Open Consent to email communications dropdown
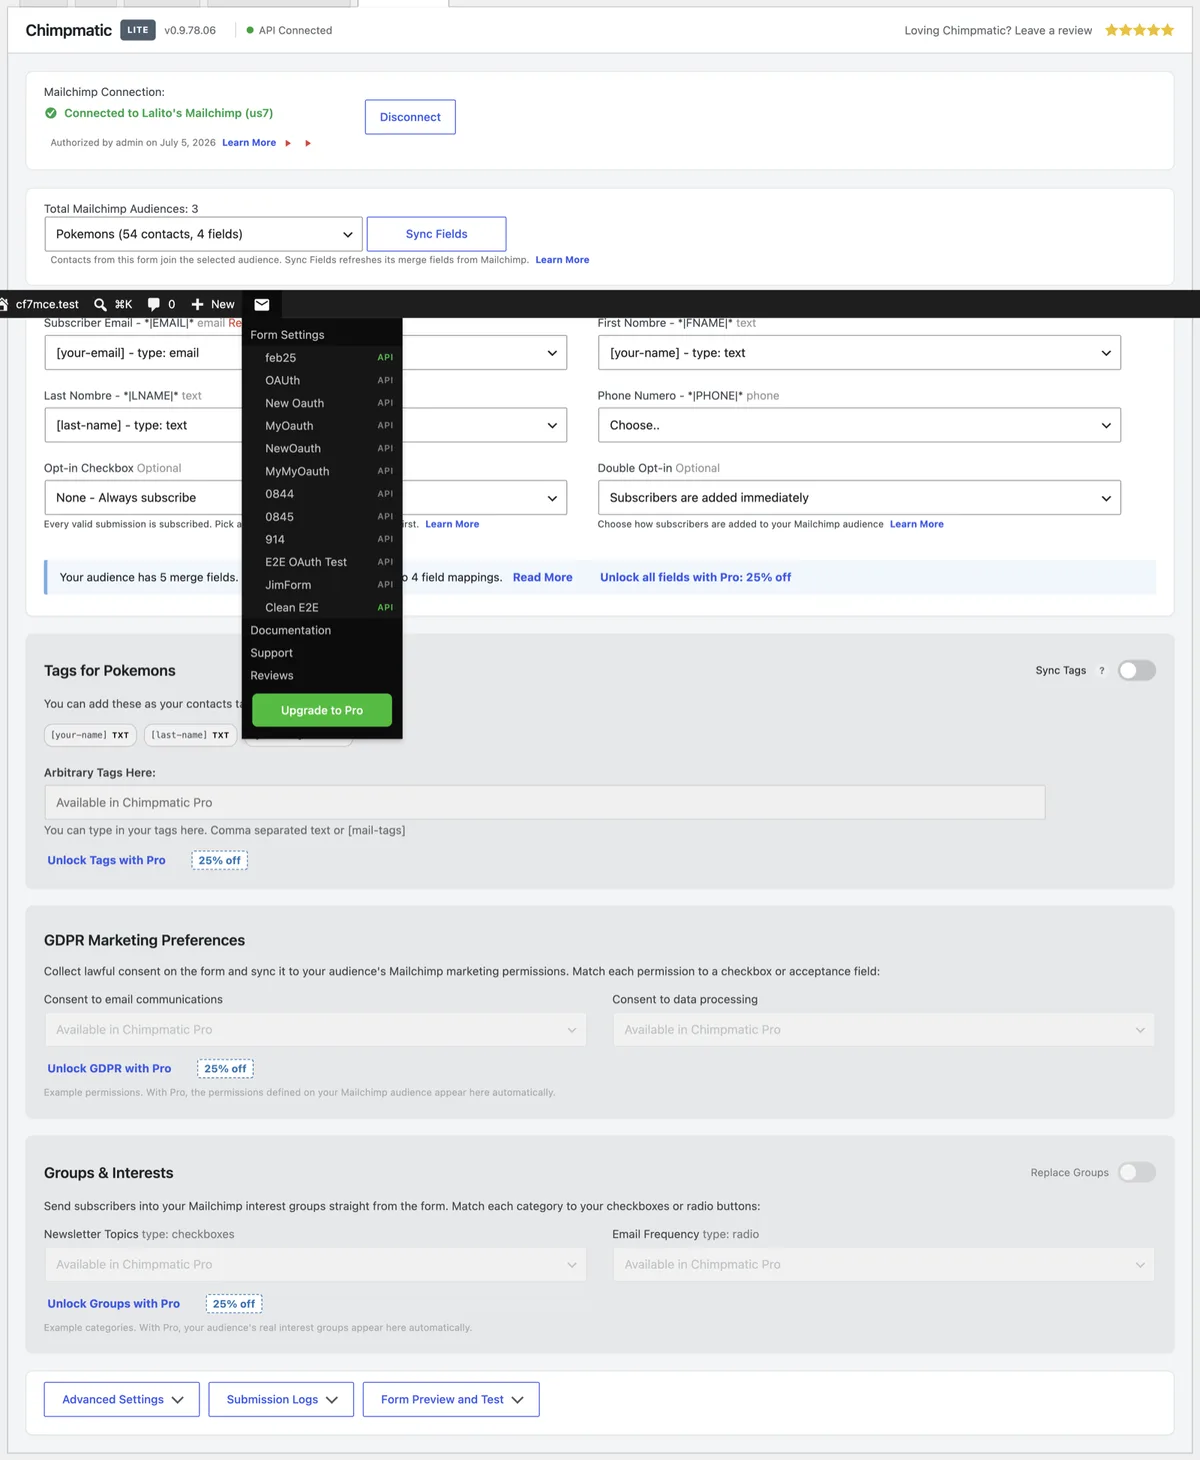 pos(315,1030)
